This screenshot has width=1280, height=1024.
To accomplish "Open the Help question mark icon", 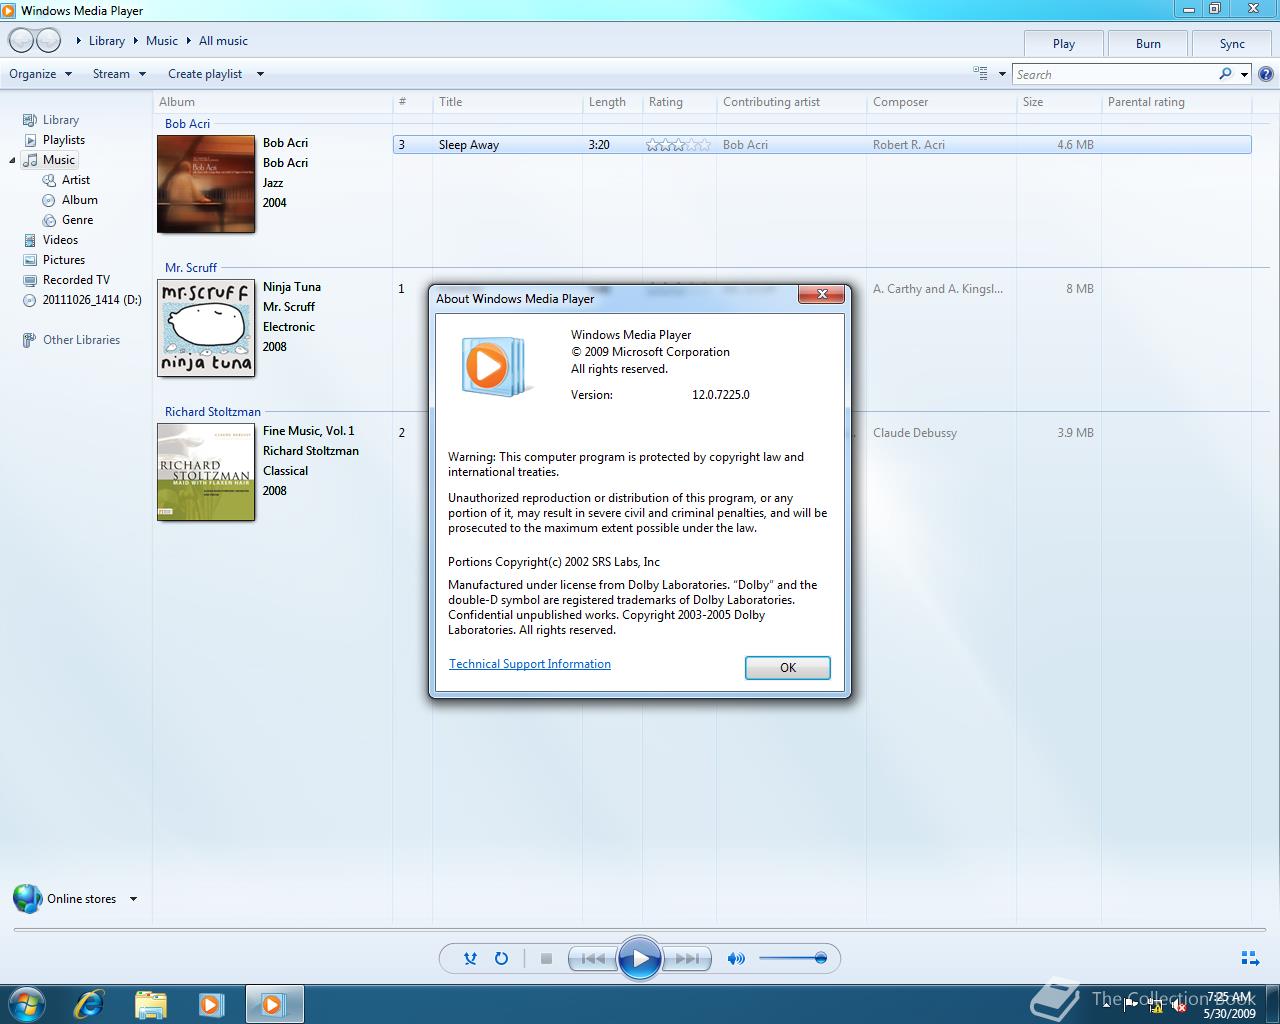I will [x=1265, y=74].
